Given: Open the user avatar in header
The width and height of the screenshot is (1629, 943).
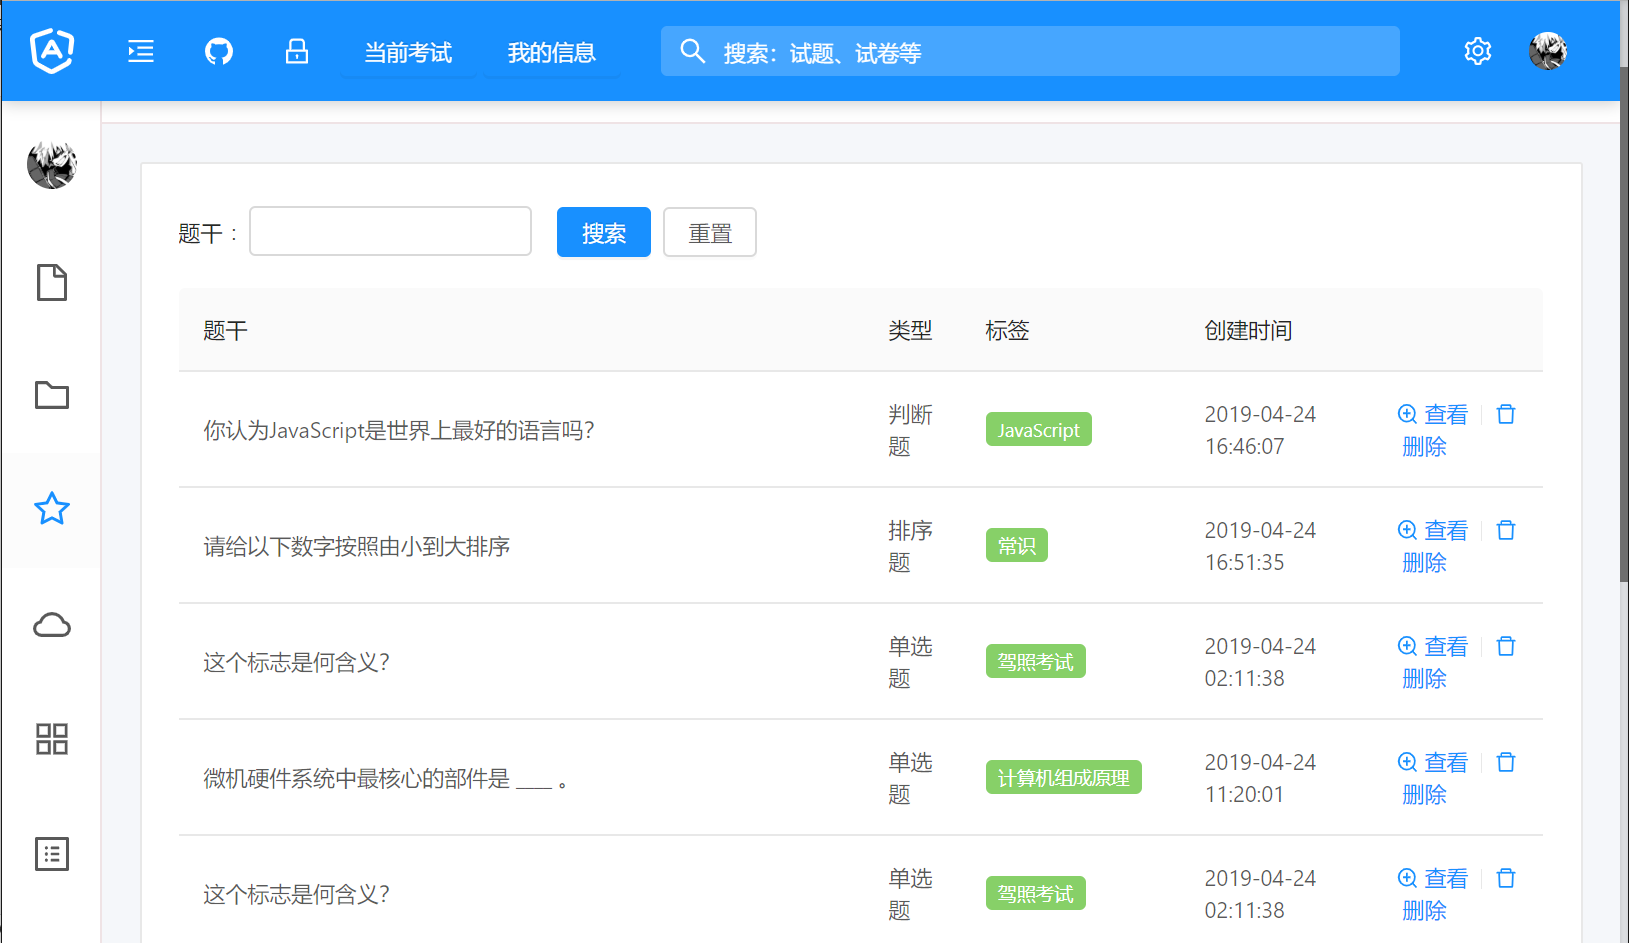Looking at the screenshot, I should [x=1547, y=51].
